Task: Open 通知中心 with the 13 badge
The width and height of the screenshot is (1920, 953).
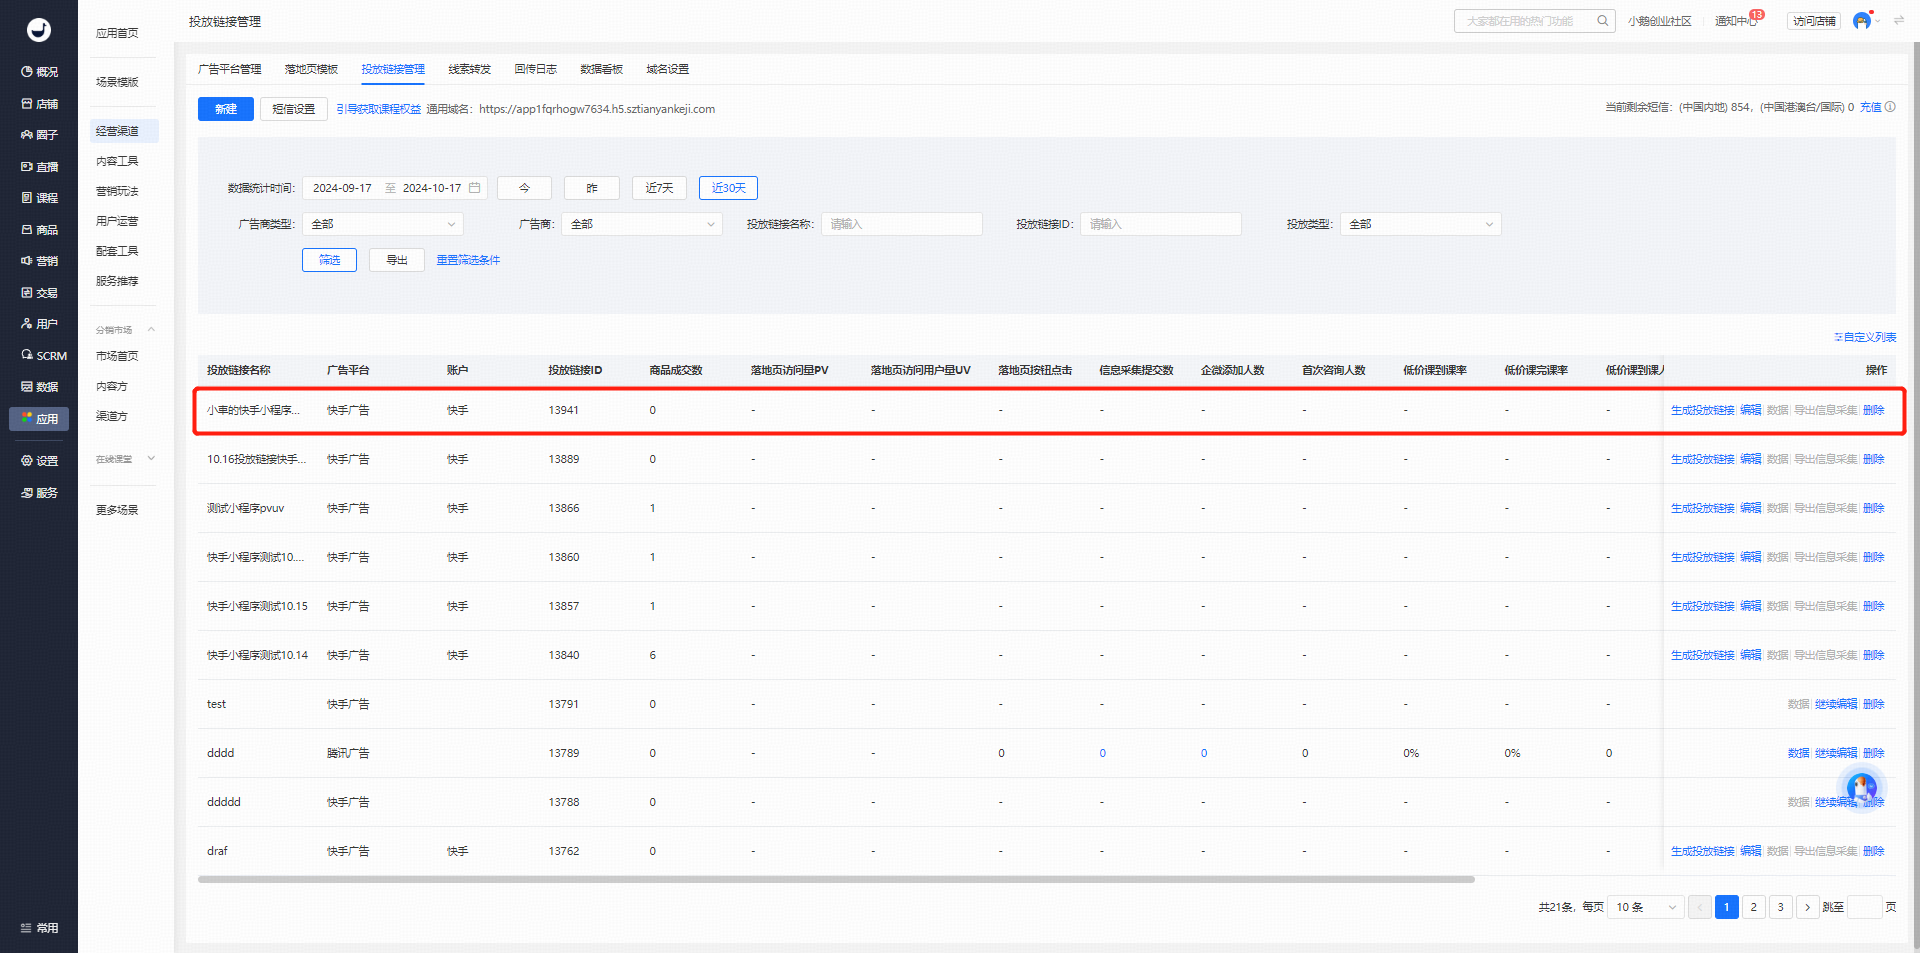Action: [x=1736, y=21]
